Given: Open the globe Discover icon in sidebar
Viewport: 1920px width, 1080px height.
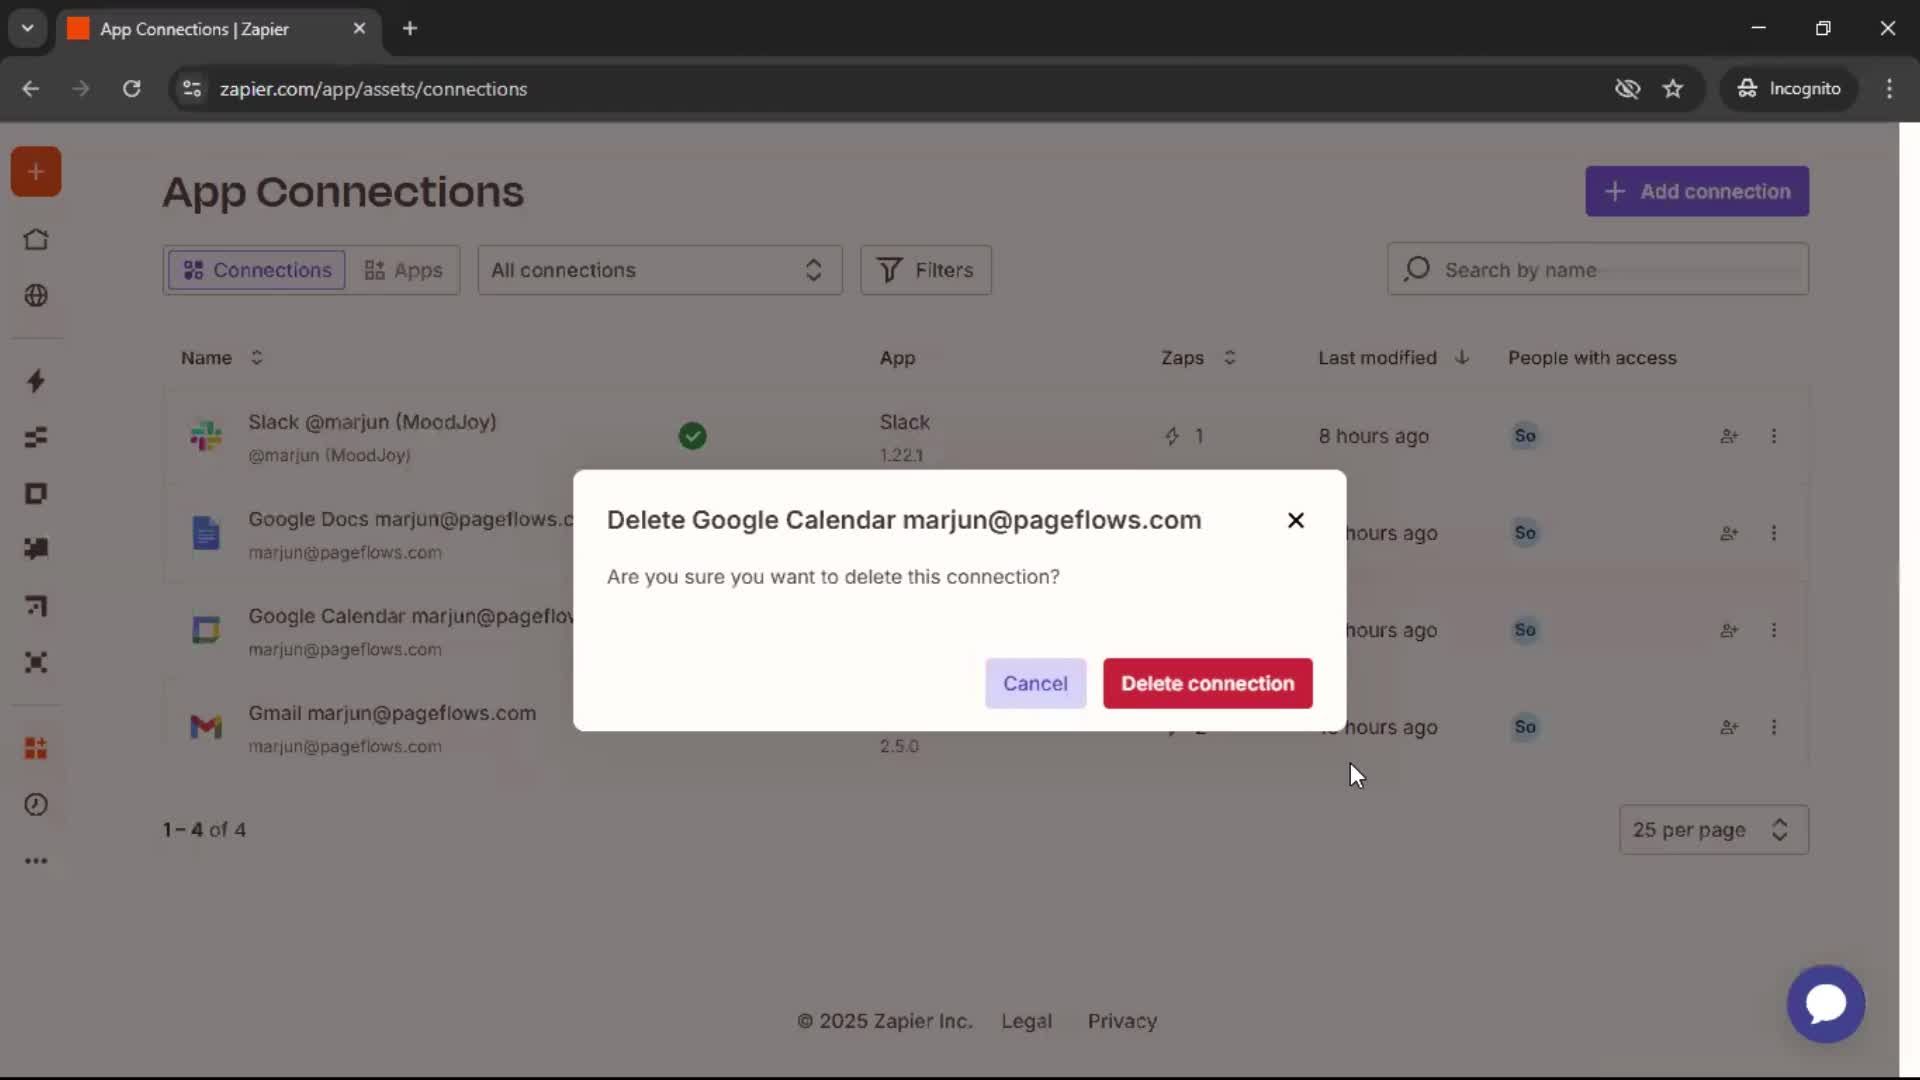Looking at the screenshot, I should tap(36, 296).
